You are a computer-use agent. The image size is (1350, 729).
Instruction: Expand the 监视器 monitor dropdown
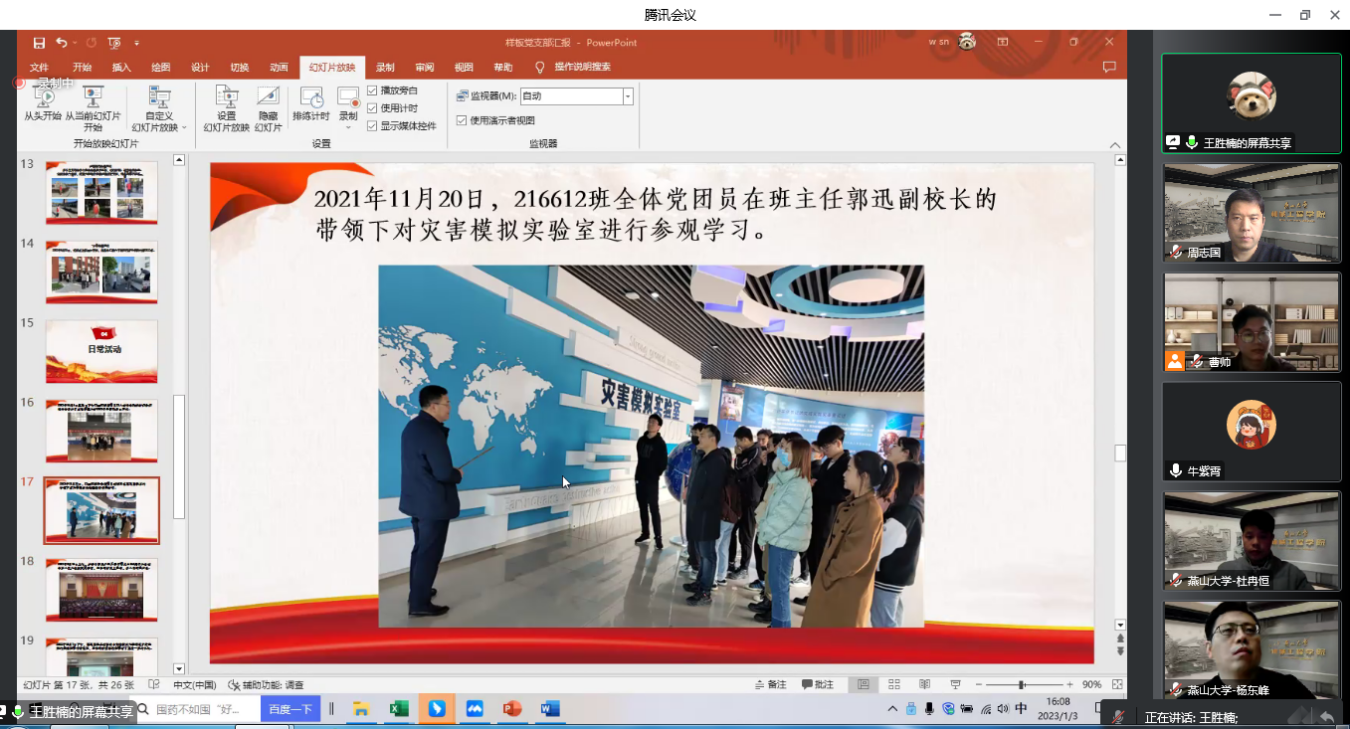628,97
